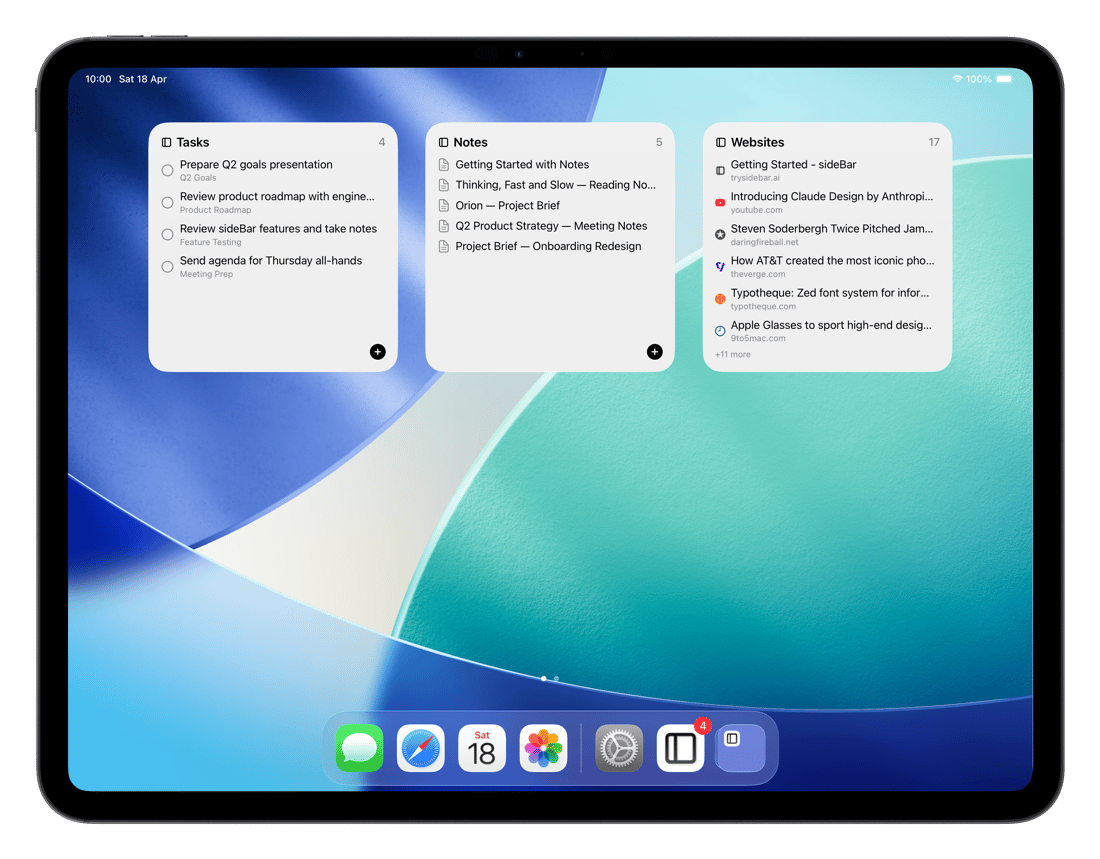Click the sideBar icon beside Tasks title
The image size is (1100, 859).
click(166, 142)
